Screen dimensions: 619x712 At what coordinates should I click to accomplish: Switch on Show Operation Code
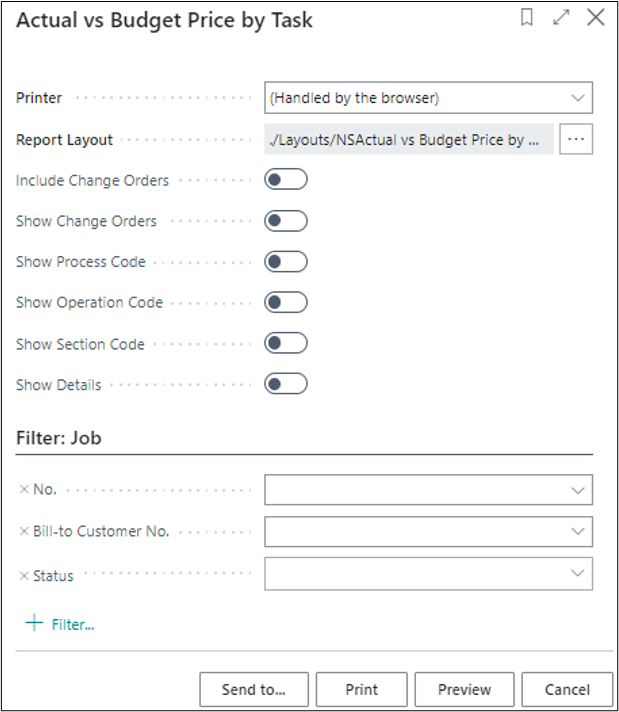(x=285, y=302)
